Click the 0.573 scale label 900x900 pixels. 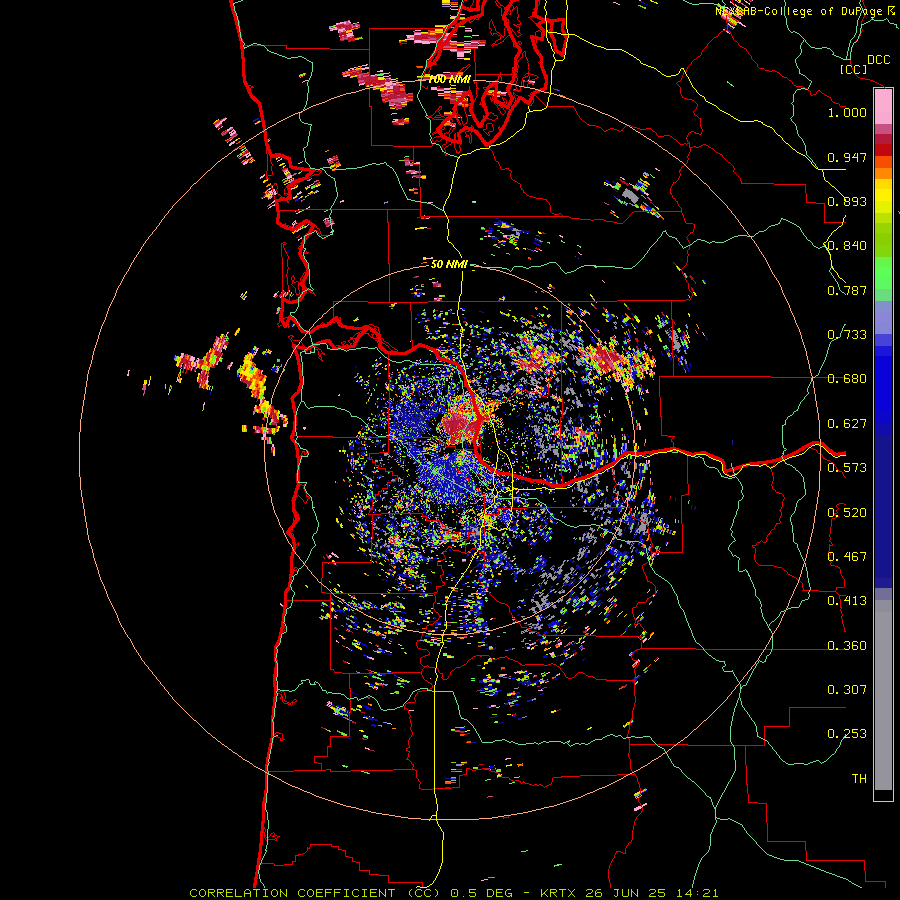coord(847,468)
